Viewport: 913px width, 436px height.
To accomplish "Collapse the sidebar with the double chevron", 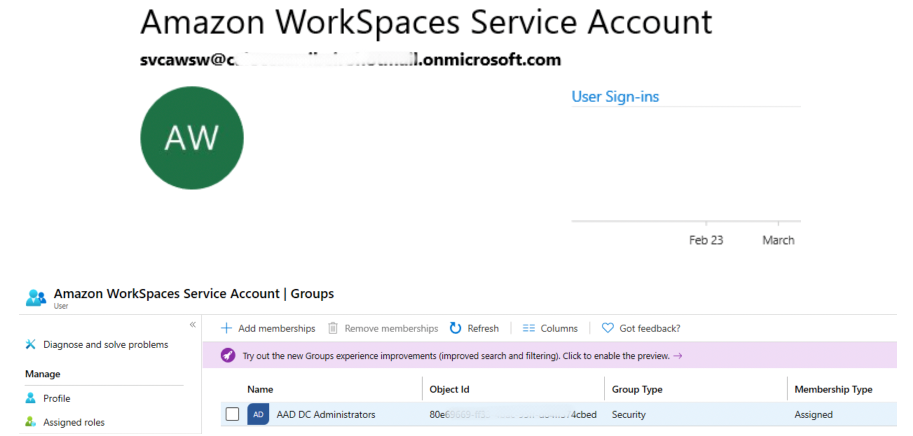I will 193,325.
